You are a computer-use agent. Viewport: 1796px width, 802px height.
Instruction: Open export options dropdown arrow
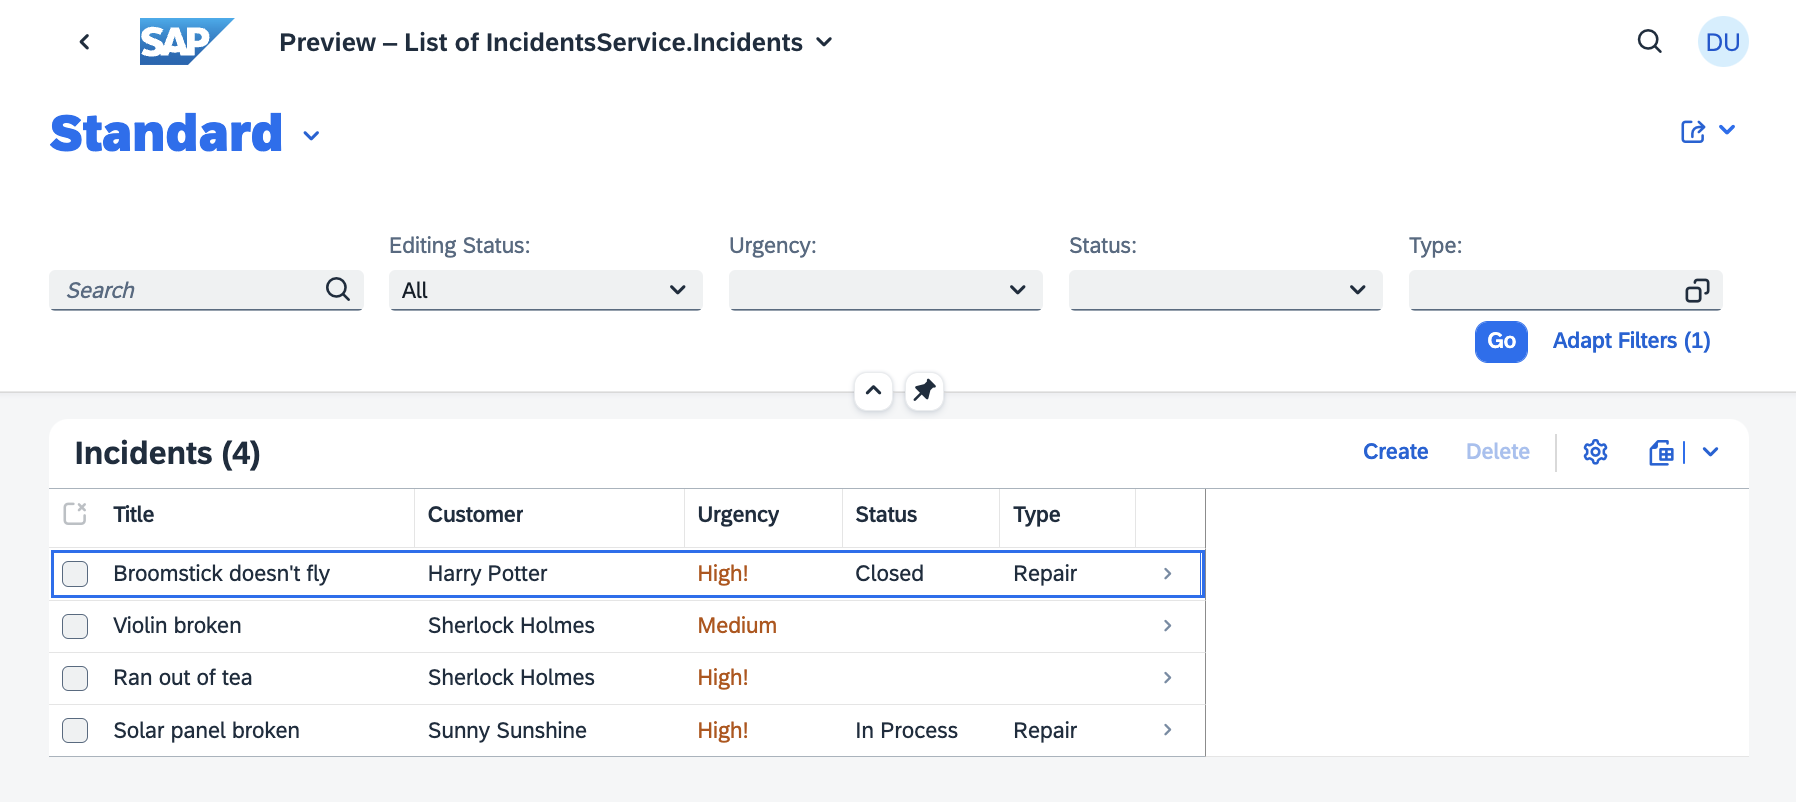pos(1711,452)
